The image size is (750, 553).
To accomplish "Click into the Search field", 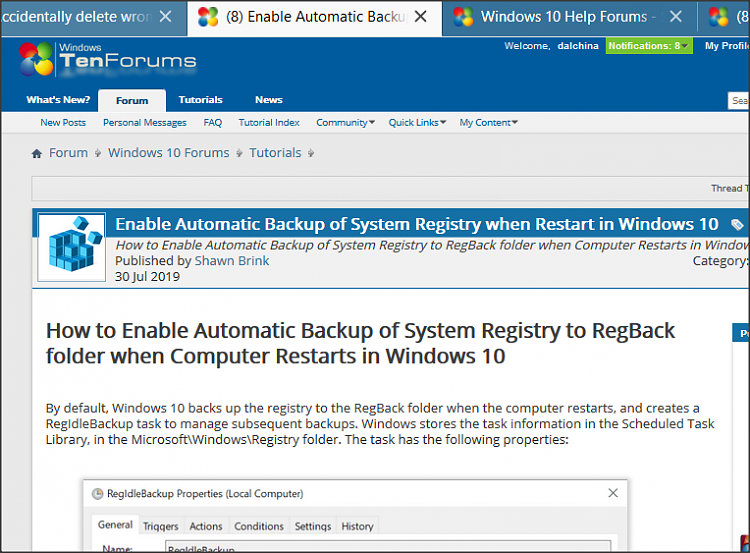I will [739, 100].
